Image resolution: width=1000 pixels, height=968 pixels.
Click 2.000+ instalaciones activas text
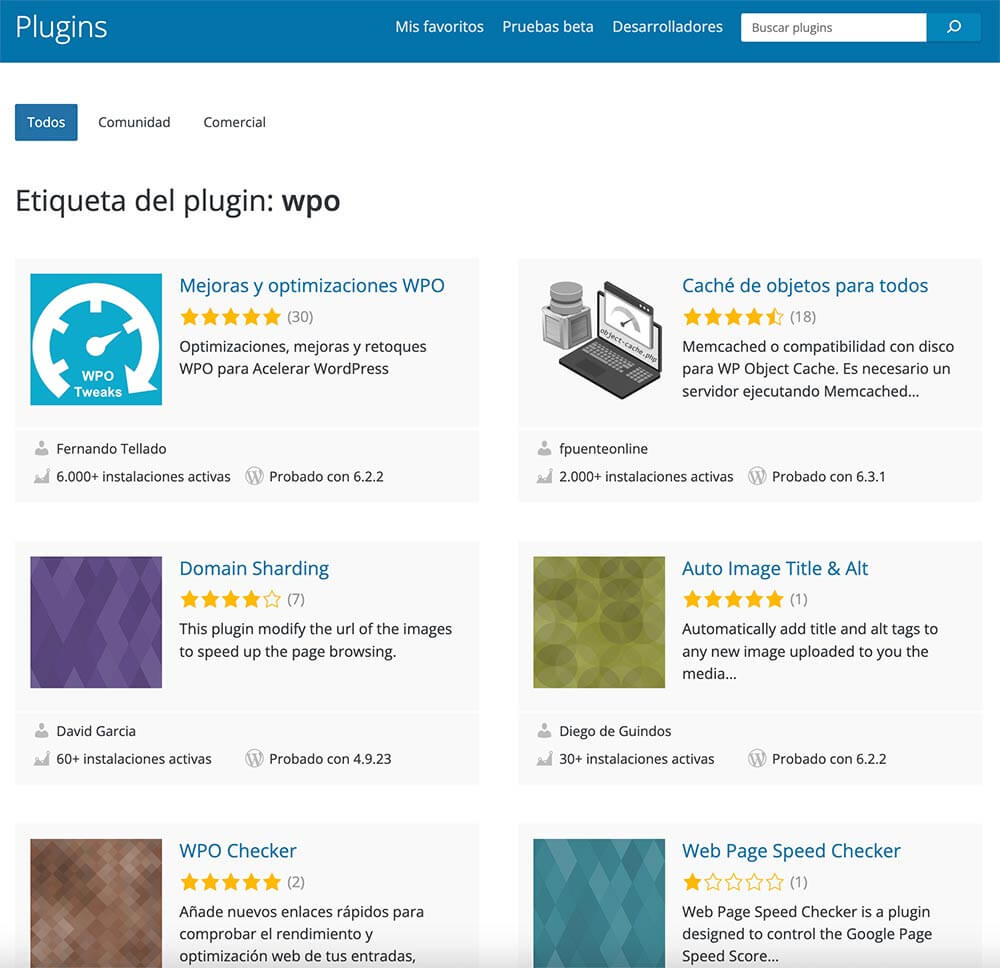pyautogui.click(x=646, y=477)
